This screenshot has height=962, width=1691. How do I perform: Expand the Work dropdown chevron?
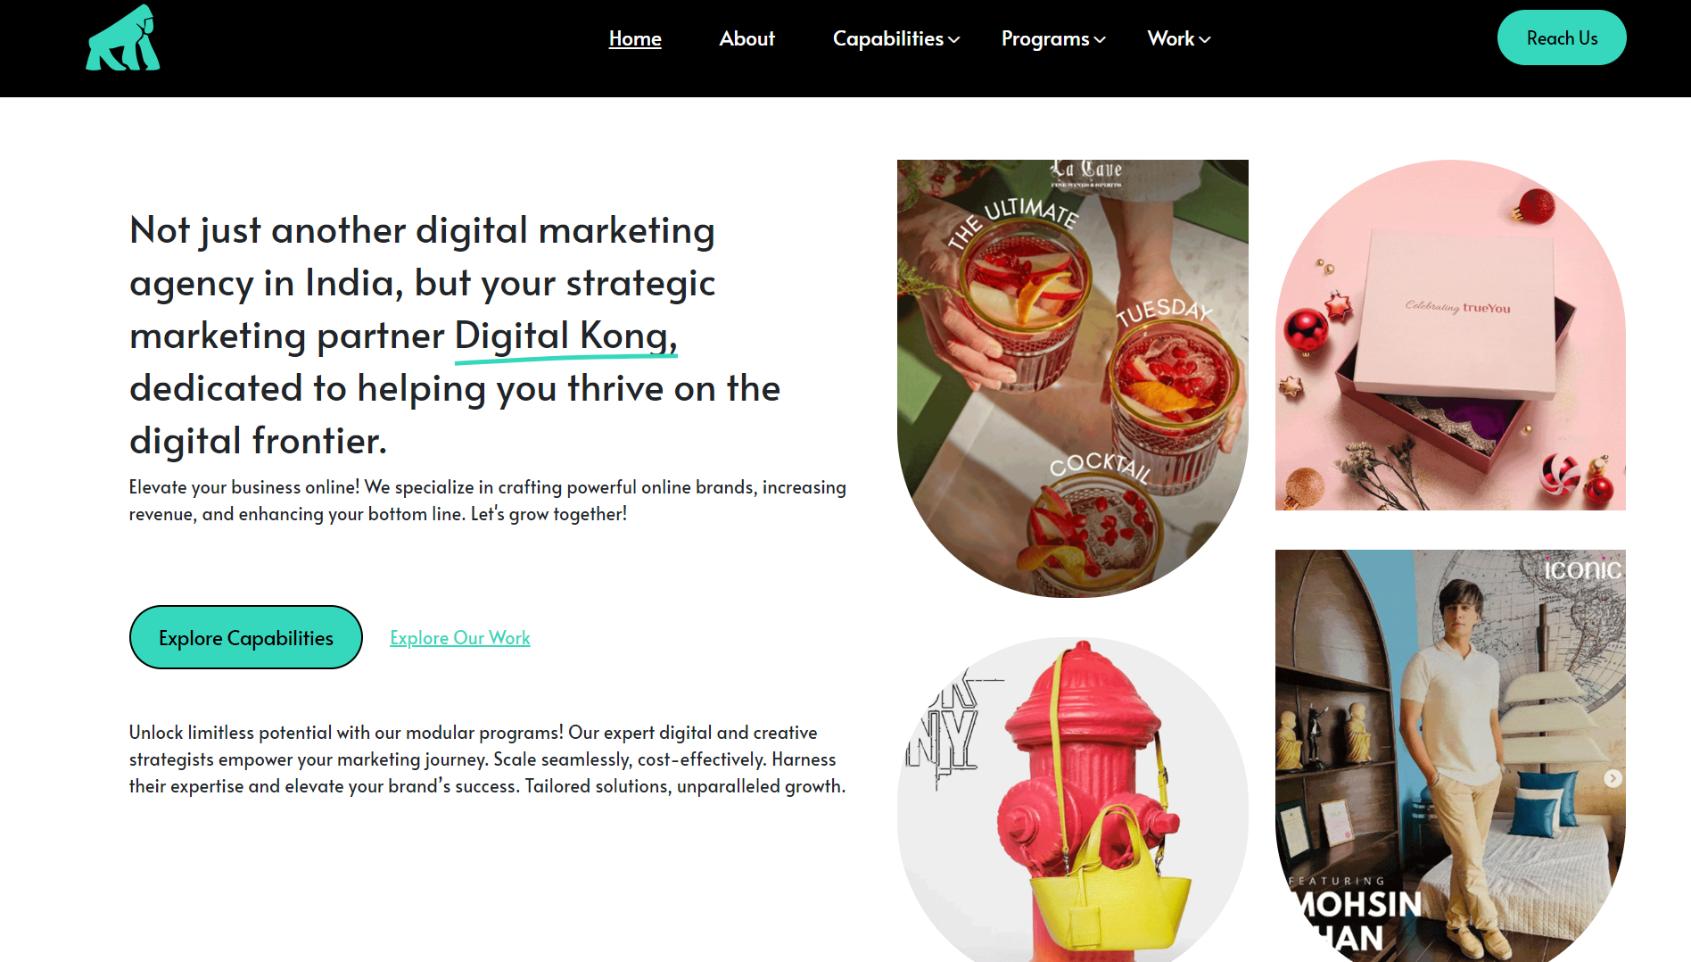tap(1205, 40)
